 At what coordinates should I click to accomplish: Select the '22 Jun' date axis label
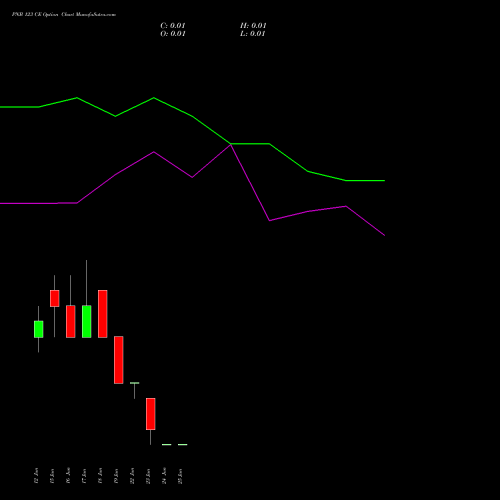tap(132, 476)
